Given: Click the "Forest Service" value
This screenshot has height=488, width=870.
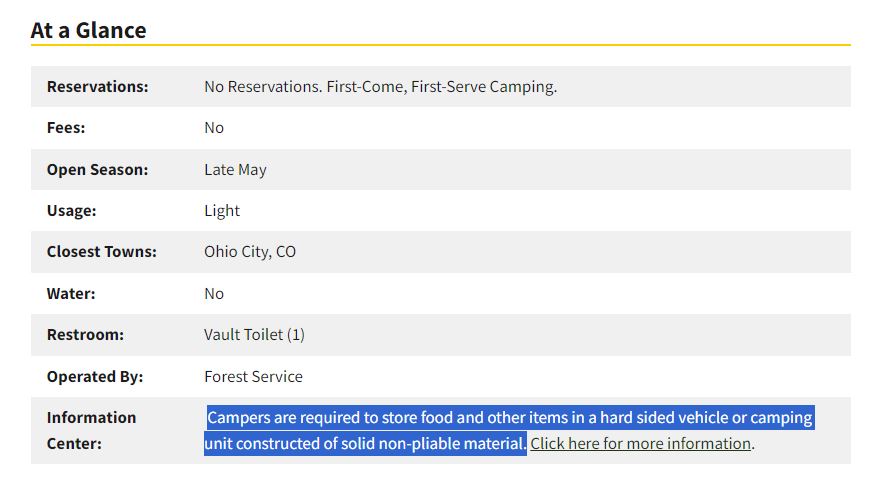Looking at the screenshot, I should pyautogui.click(x=253, y=377).
